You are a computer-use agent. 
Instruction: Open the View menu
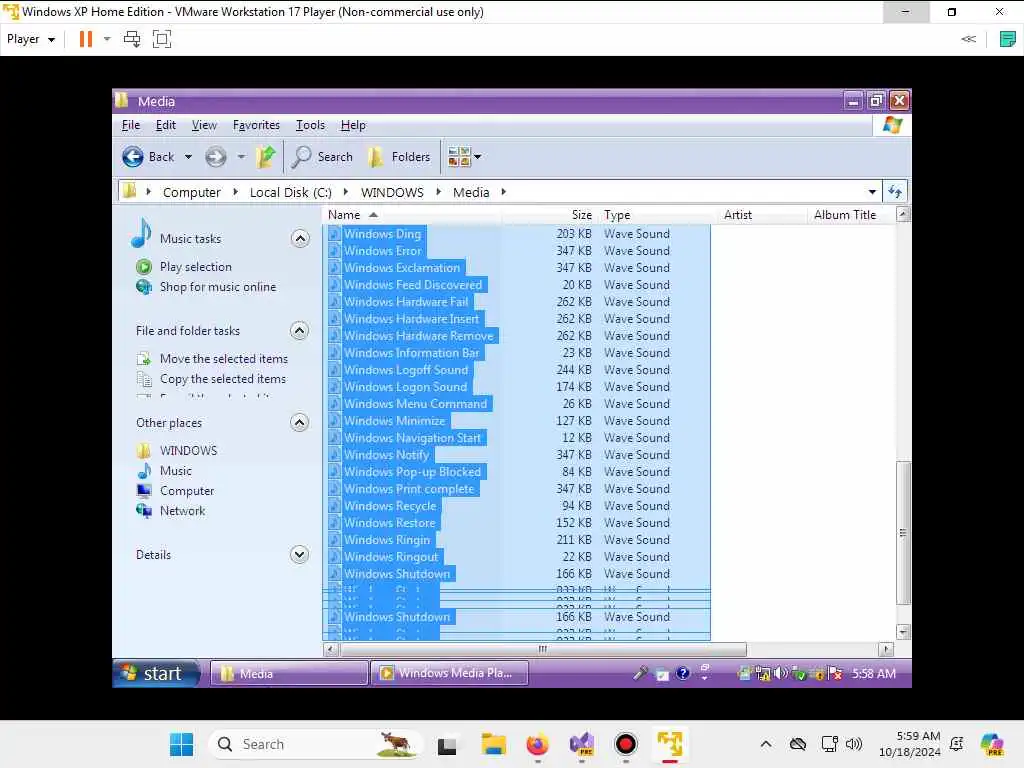coord(204,125)
